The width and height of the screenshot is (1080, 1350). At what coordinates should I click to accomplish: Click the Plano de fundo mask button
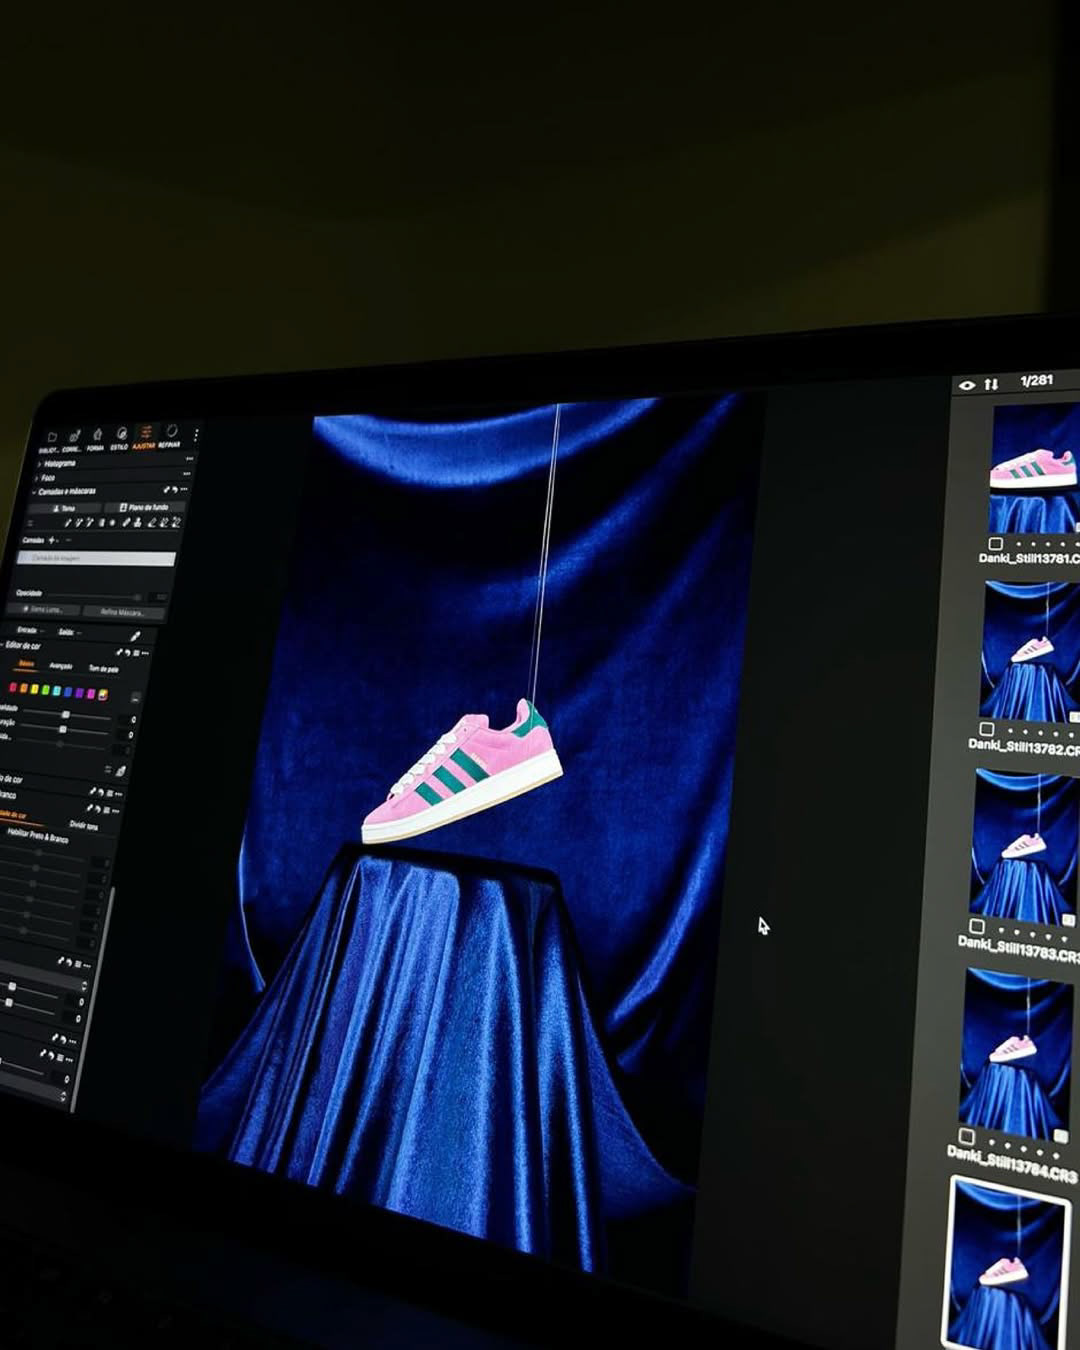(x=144, y=507)
